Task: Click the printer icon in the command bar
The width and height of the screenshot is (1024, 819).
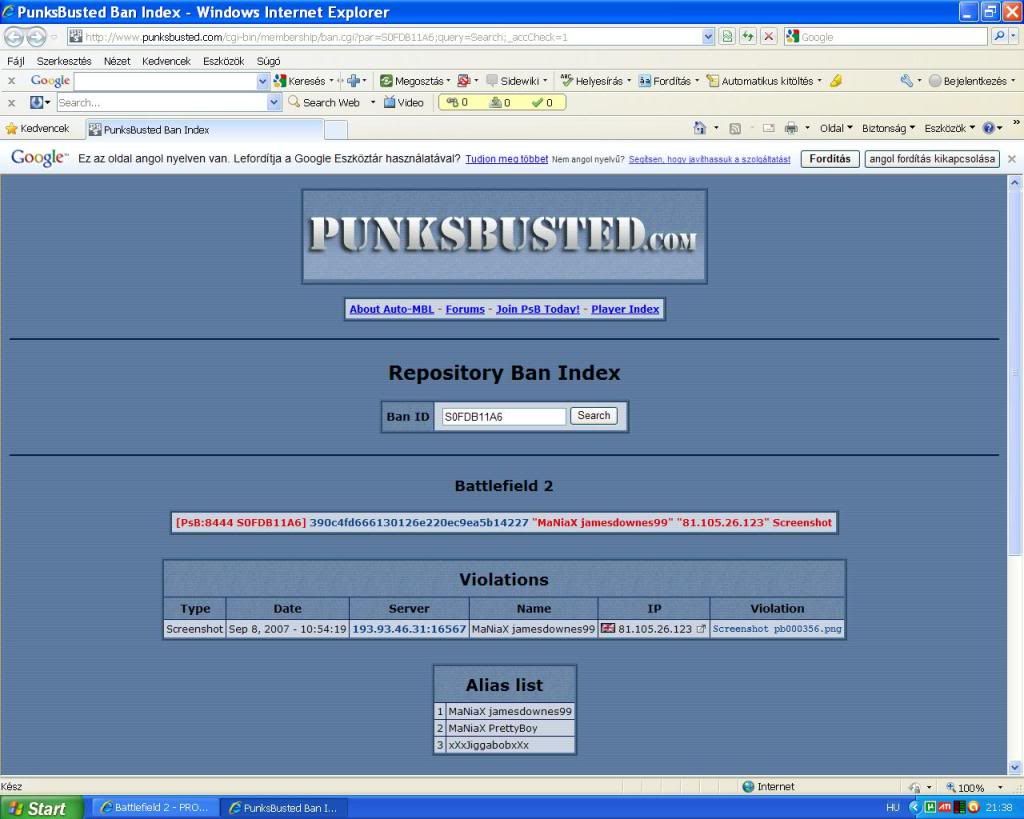Action: (791, 129)
